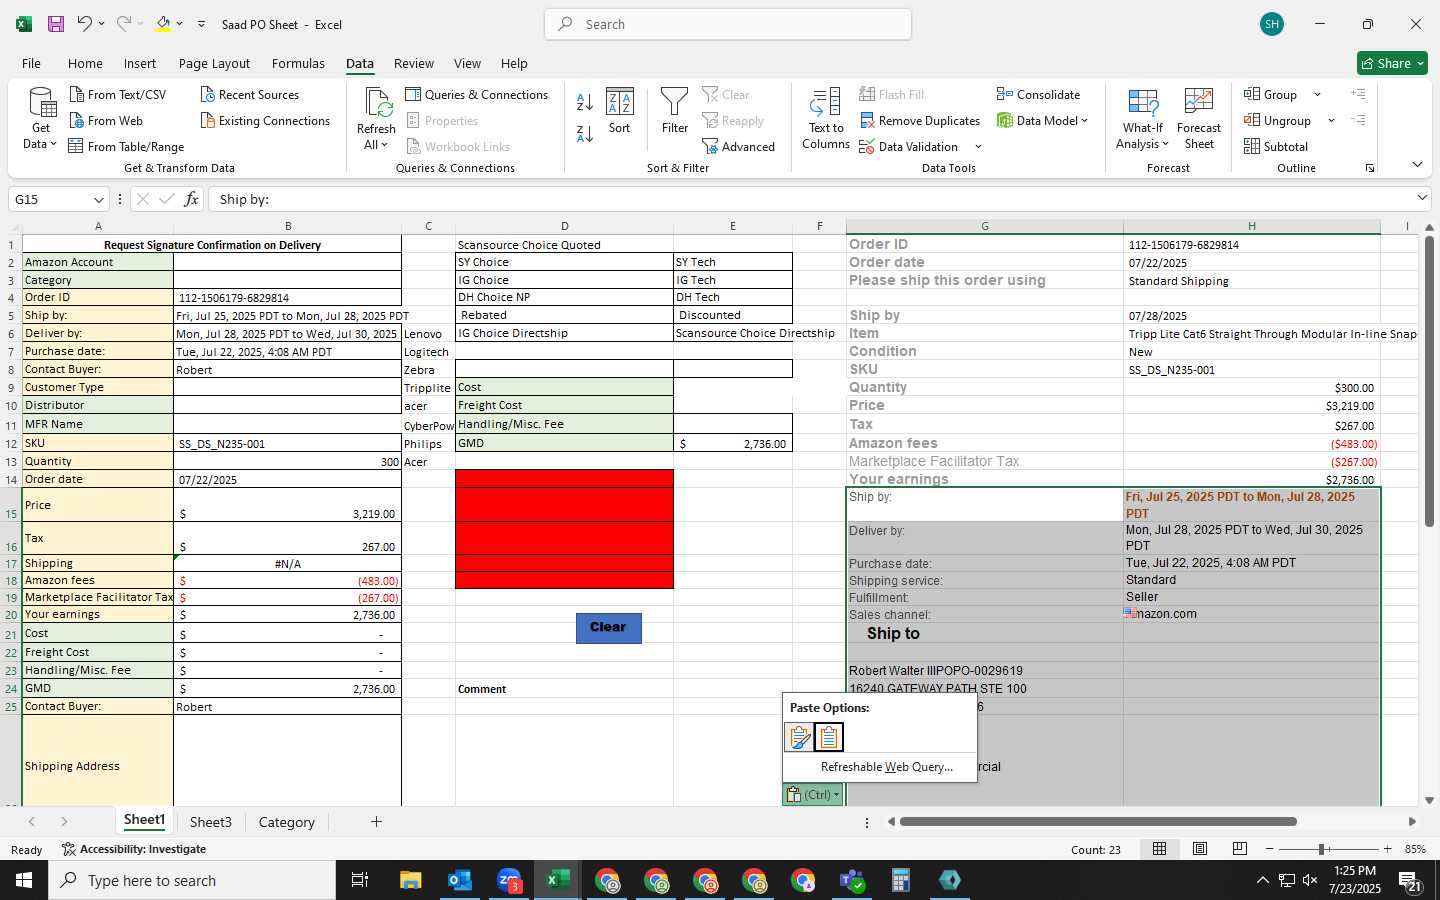Expand the Name Box dropdown
1440x900 pixels.
point(98,199)
